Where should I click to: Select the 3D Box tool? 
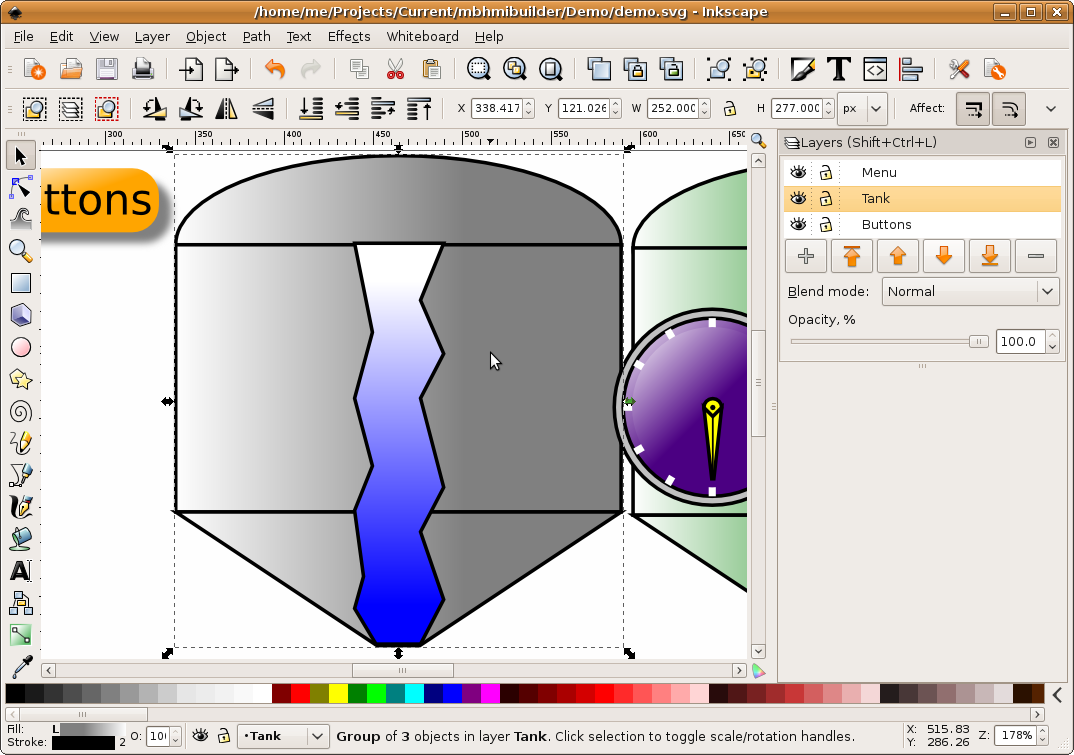[21, 315]
